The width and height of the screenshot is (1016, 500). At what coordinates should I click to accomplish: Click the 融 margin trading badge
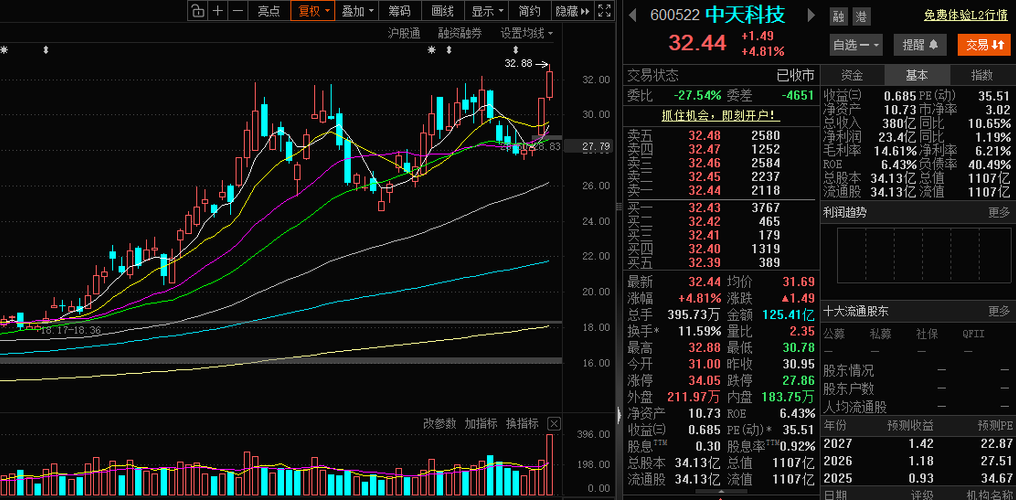tap(838, 17)
